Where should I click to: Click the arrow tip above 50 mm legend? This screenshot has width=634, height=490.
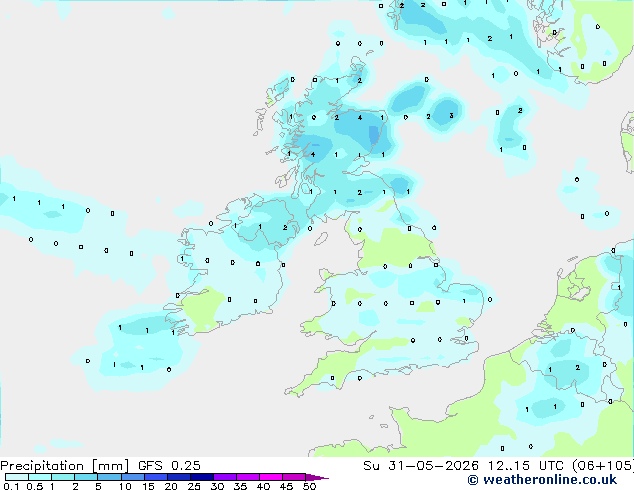coord(317,477)
